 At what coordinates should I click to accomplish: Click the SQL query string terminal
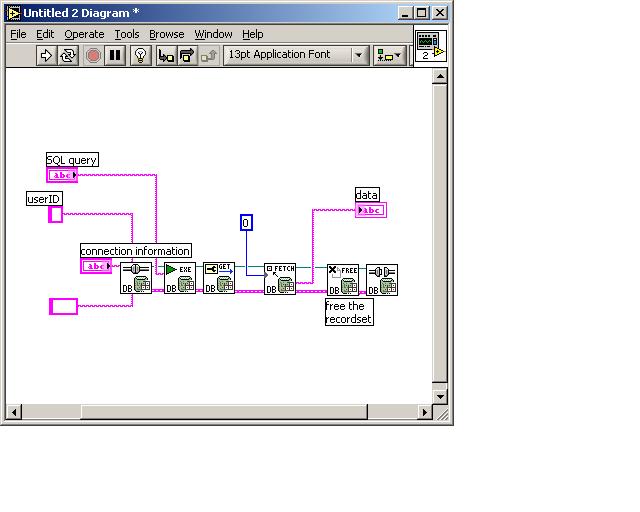[x=62, y=175]
